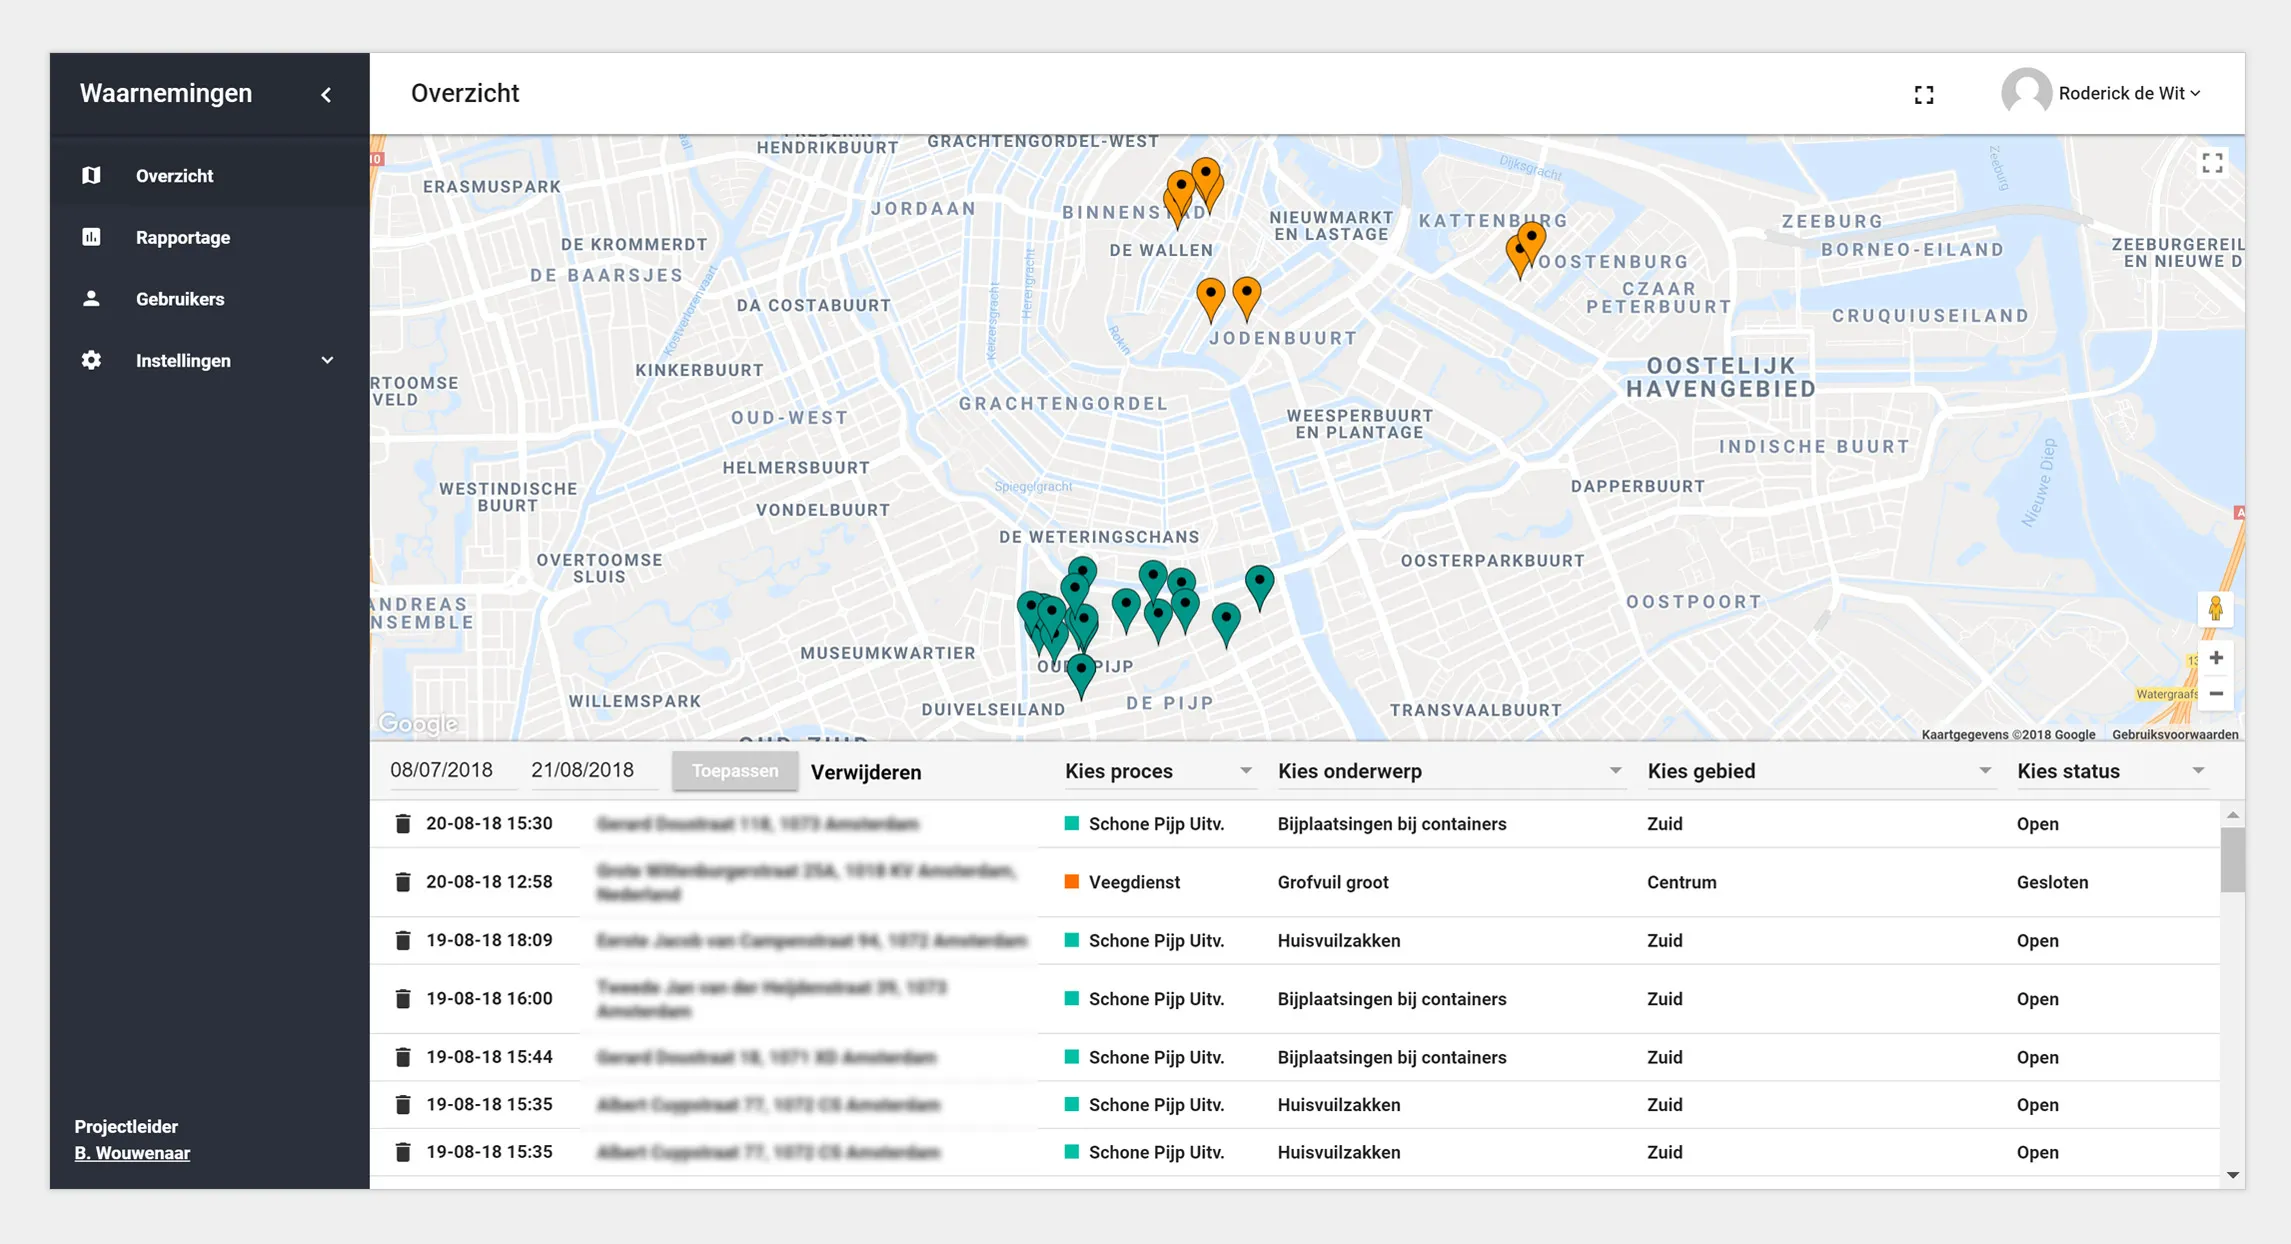Click trash icon for 20-08-18 12:58 row

pos(403,882)
